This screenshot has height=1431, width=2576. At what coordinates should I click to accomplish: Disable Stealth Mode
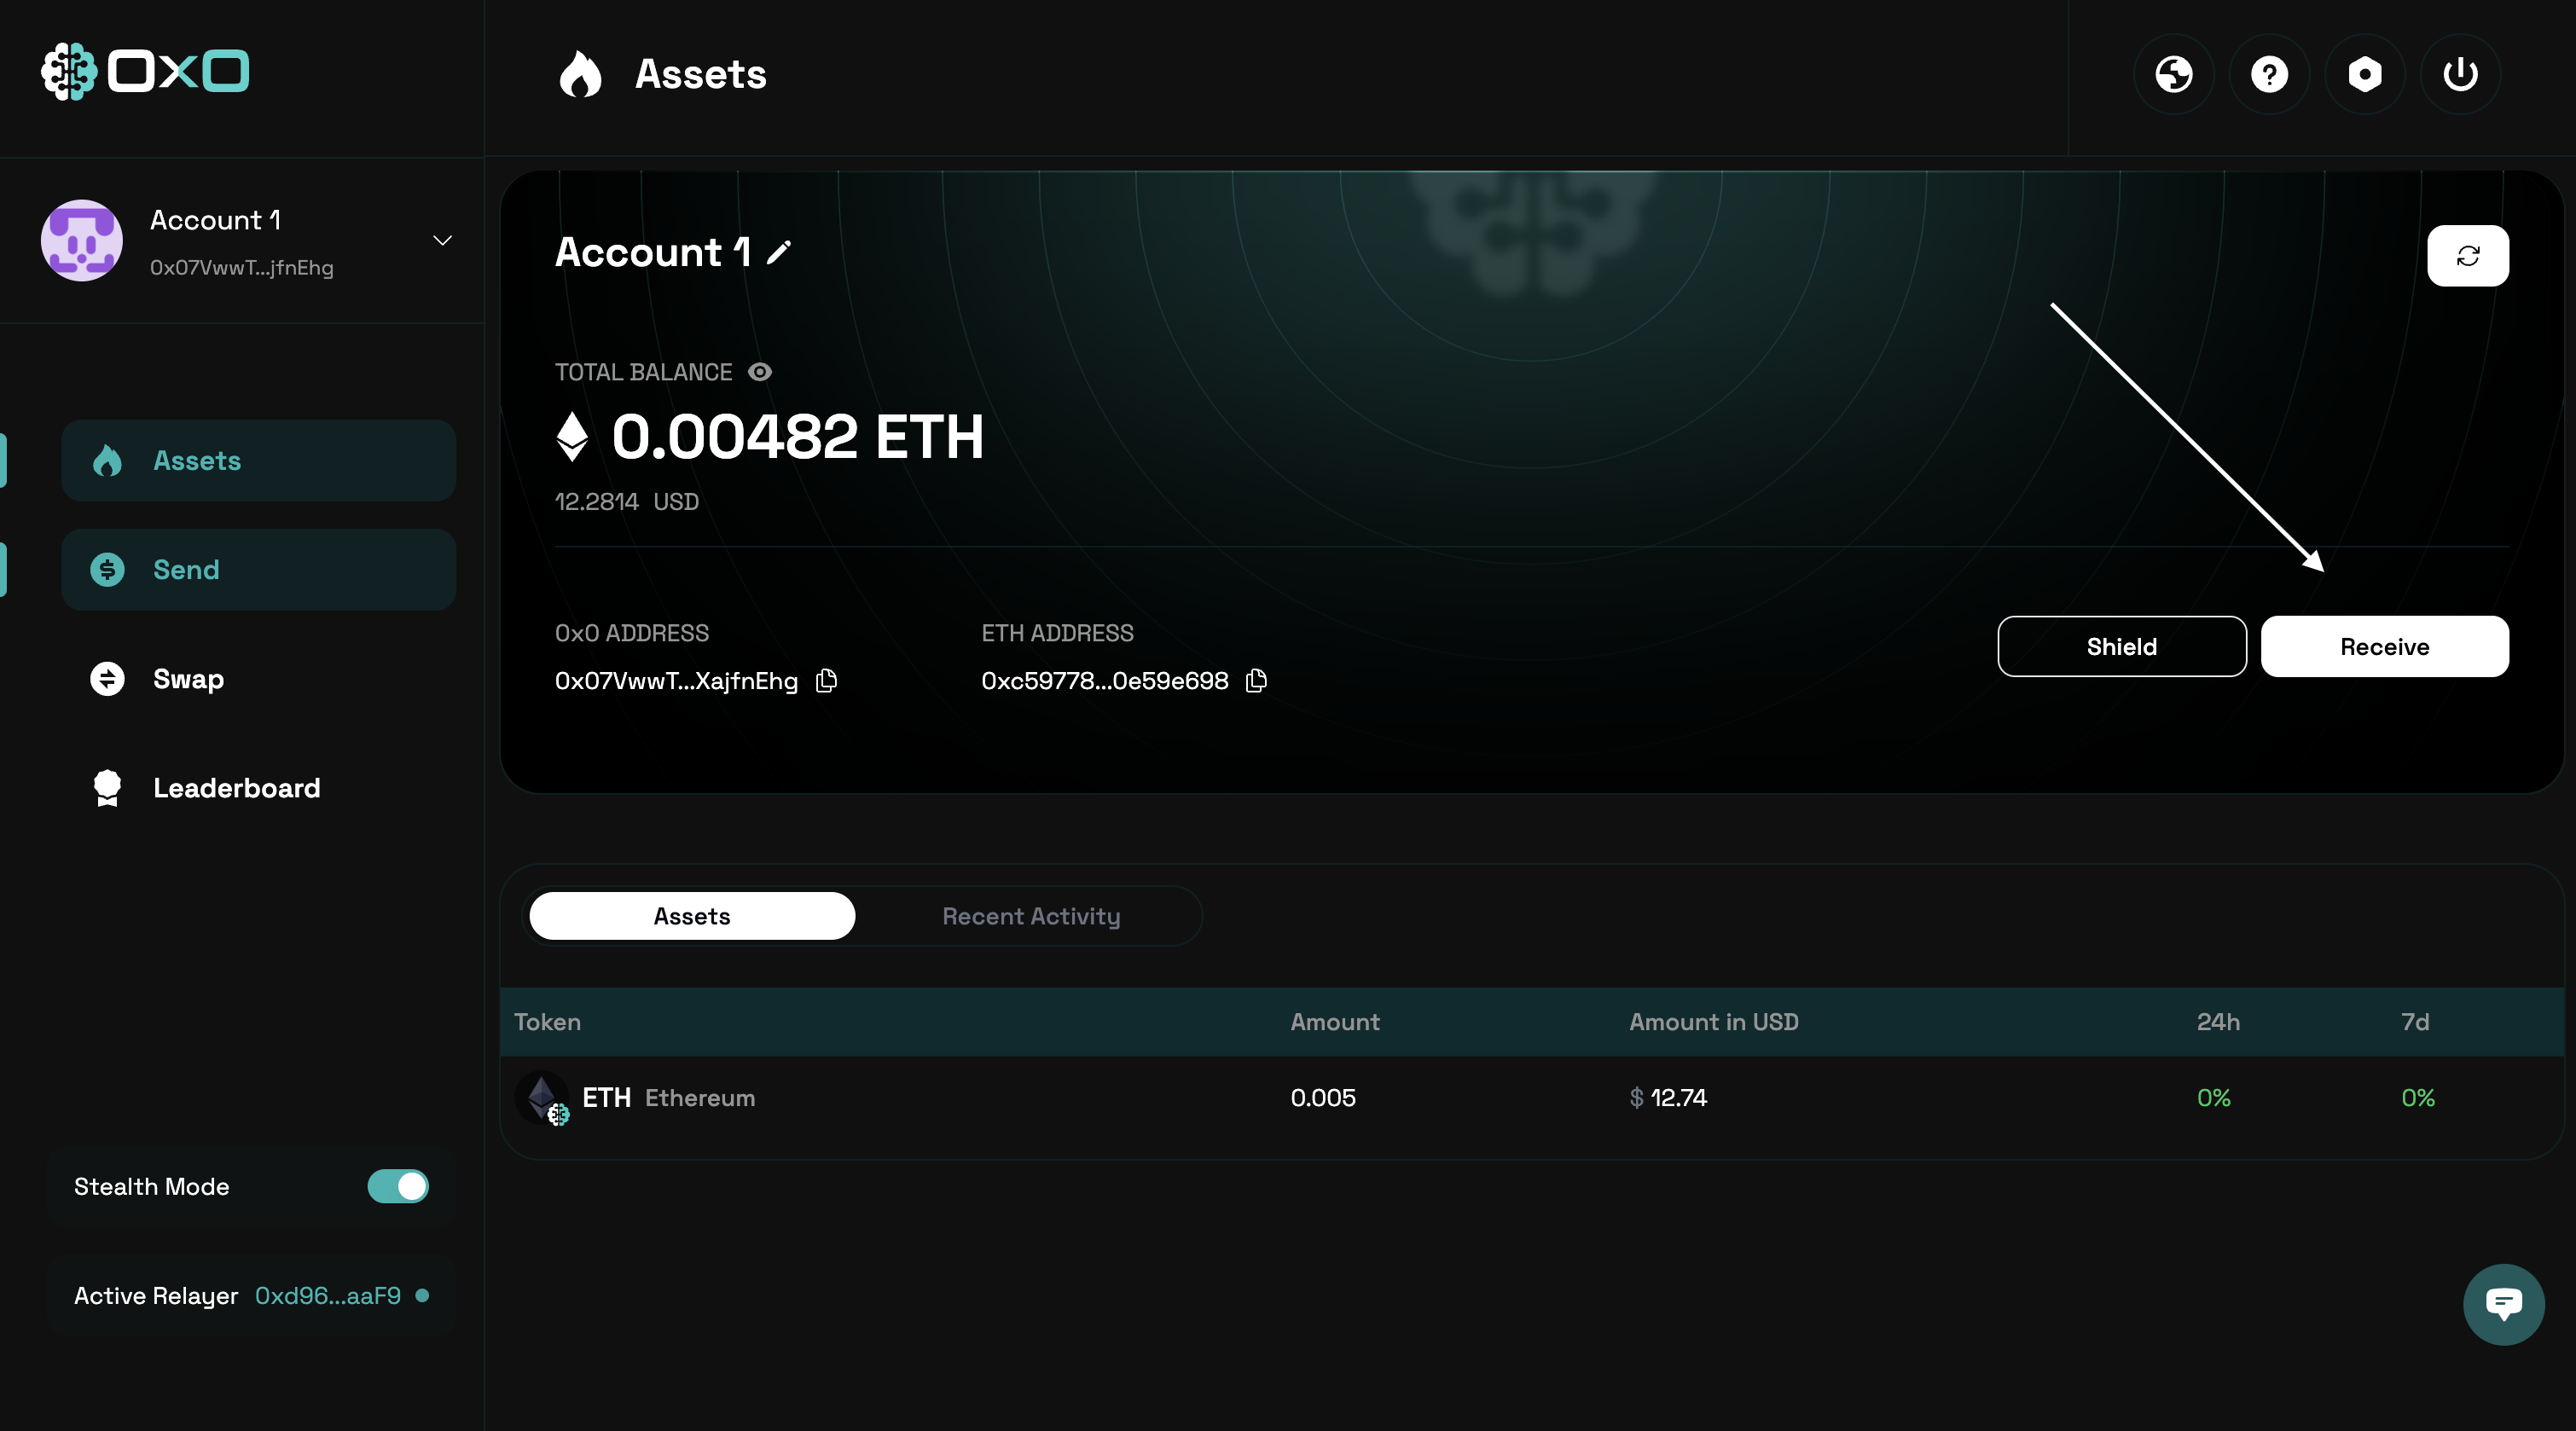397,1187
